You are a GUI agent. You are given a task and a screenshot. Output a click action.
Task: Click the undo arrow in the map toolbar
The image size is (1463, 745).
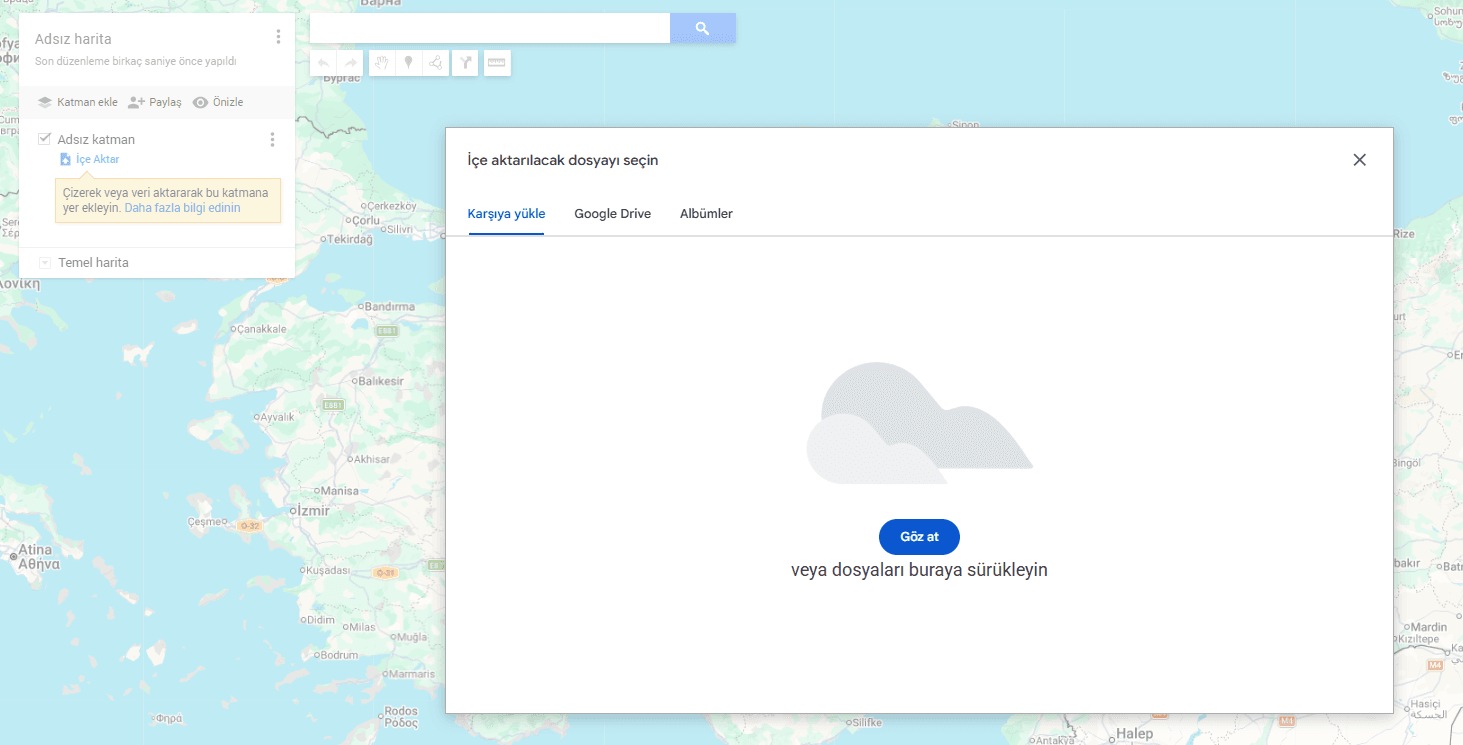point(323,63)
